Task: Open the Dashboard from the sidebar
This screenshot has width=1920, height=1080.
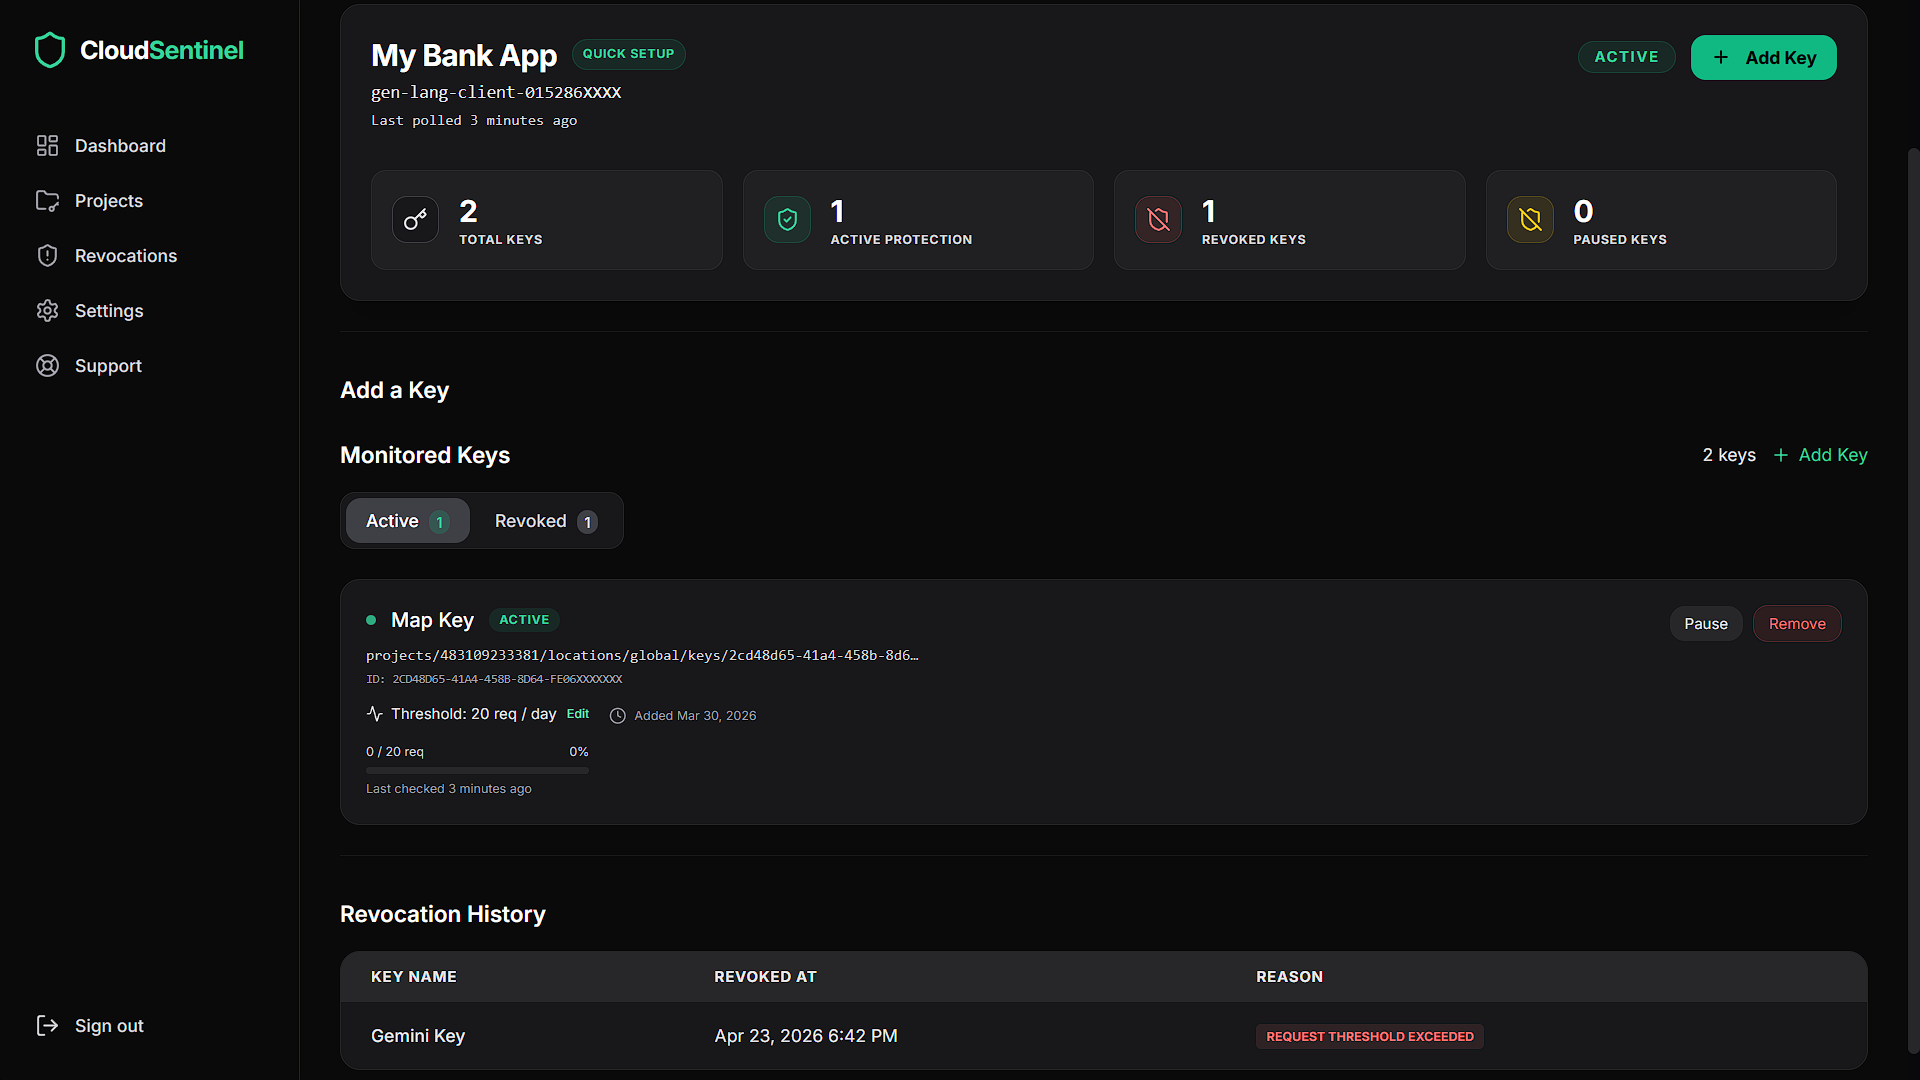Action: (x=48, y=145)
